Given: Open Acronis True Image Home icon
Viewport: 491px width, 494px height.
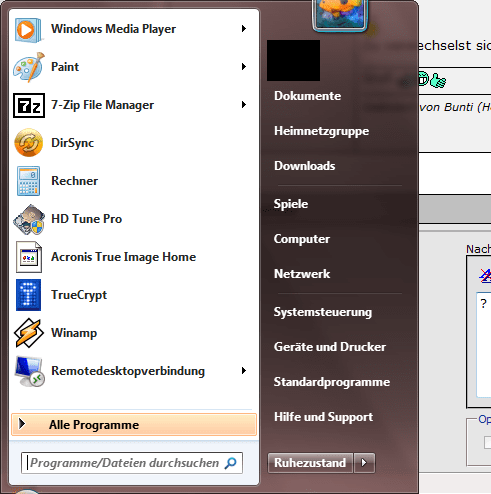Looking at the screenshot, I should coord(29,257).
